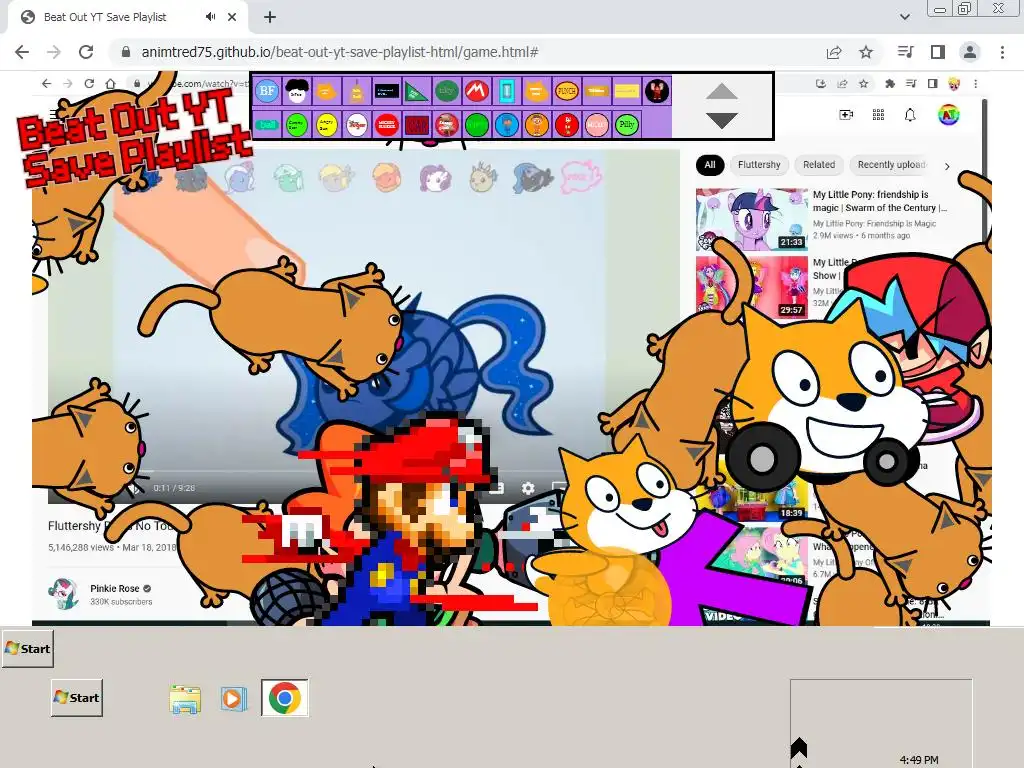Go back with the Chrome back arrow
Viewport: 1024px width, 768px height.
tap(22, 52)
